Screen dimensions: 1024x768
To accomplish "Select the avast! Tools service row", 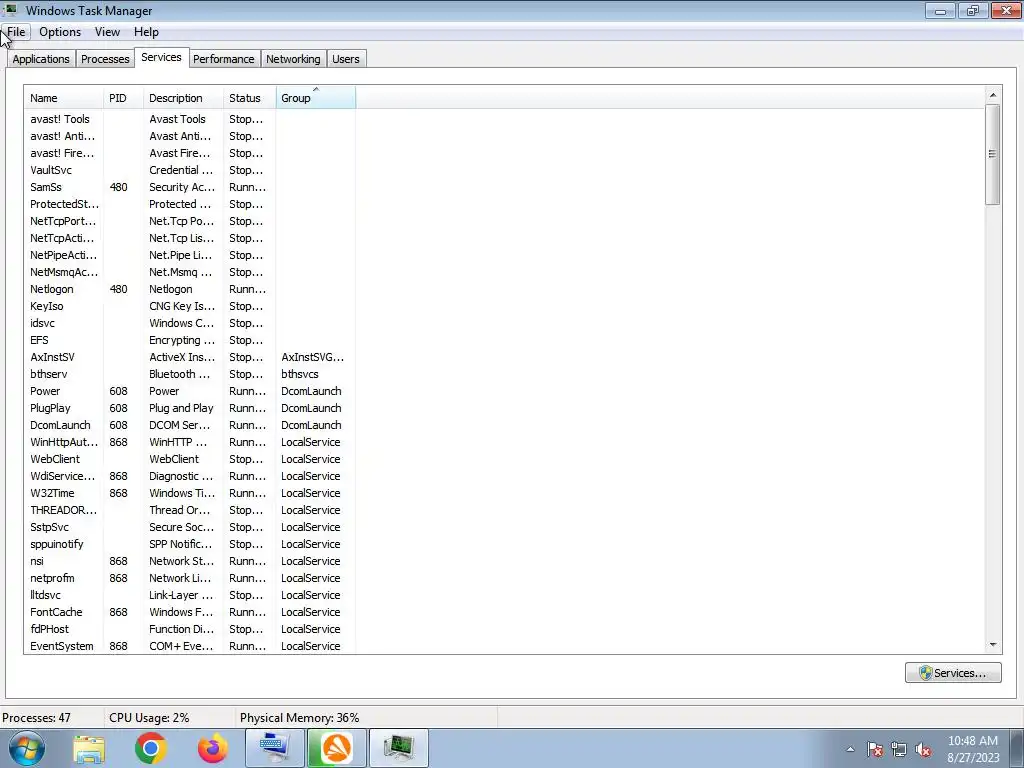I will coord(189,119).
